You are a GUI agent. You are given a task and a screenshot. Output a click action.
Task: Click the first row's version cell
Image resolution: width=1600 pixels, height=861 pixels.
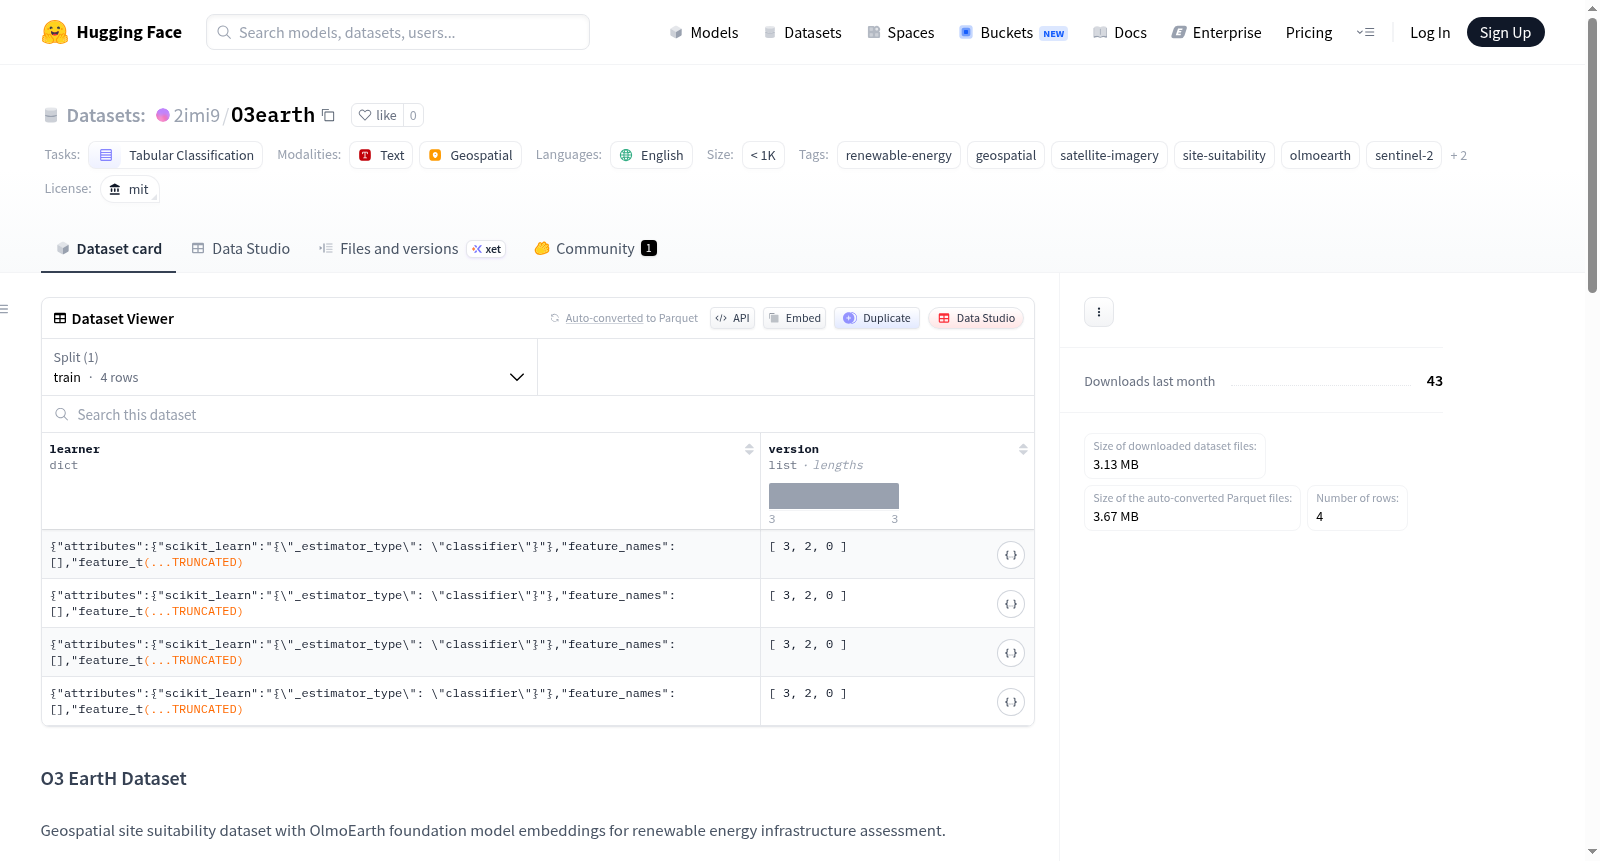897,554
